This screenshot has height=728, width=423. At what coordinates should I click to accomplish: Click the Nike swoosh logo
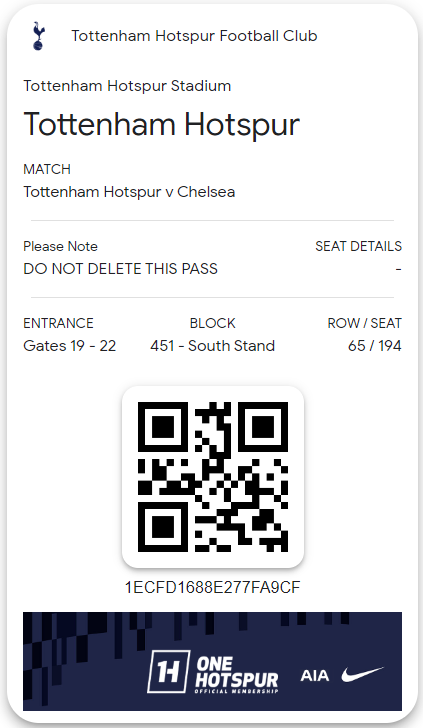(x=363, y=675)
